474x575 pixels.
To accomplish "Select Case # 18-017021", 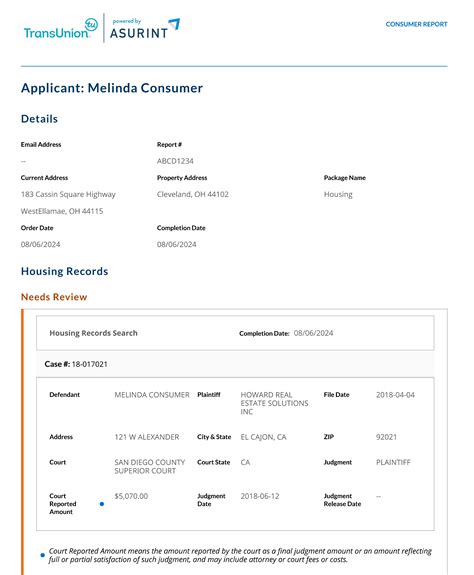I will point(76,364).
